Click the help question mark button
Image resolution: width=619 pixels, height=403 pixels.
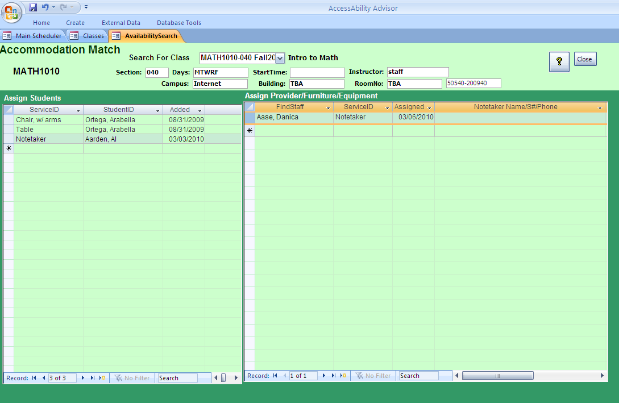(x=560, y=61)
